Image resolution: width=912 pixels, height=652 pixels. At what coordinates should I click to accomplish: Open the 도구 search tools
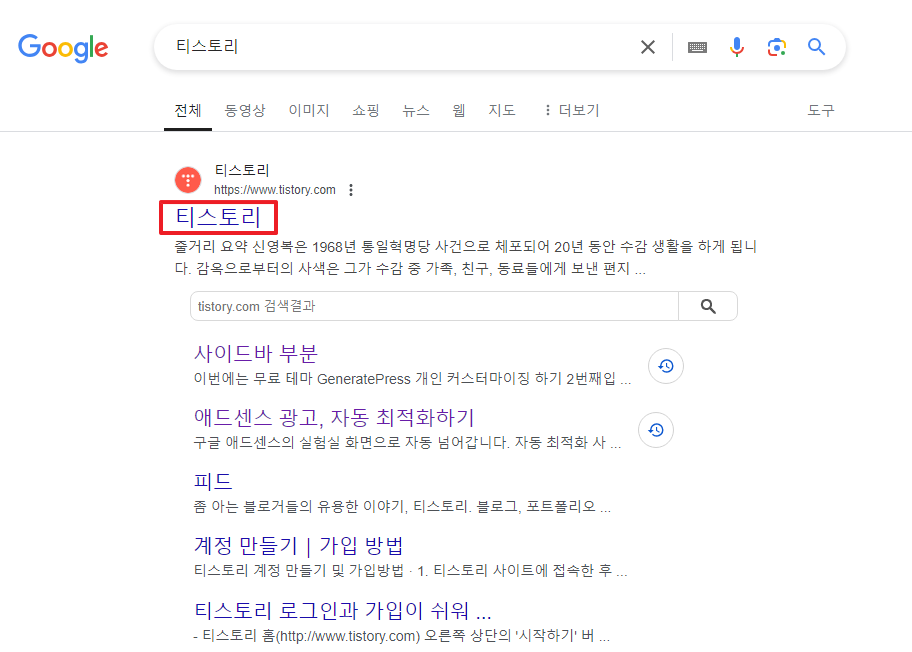821,110
